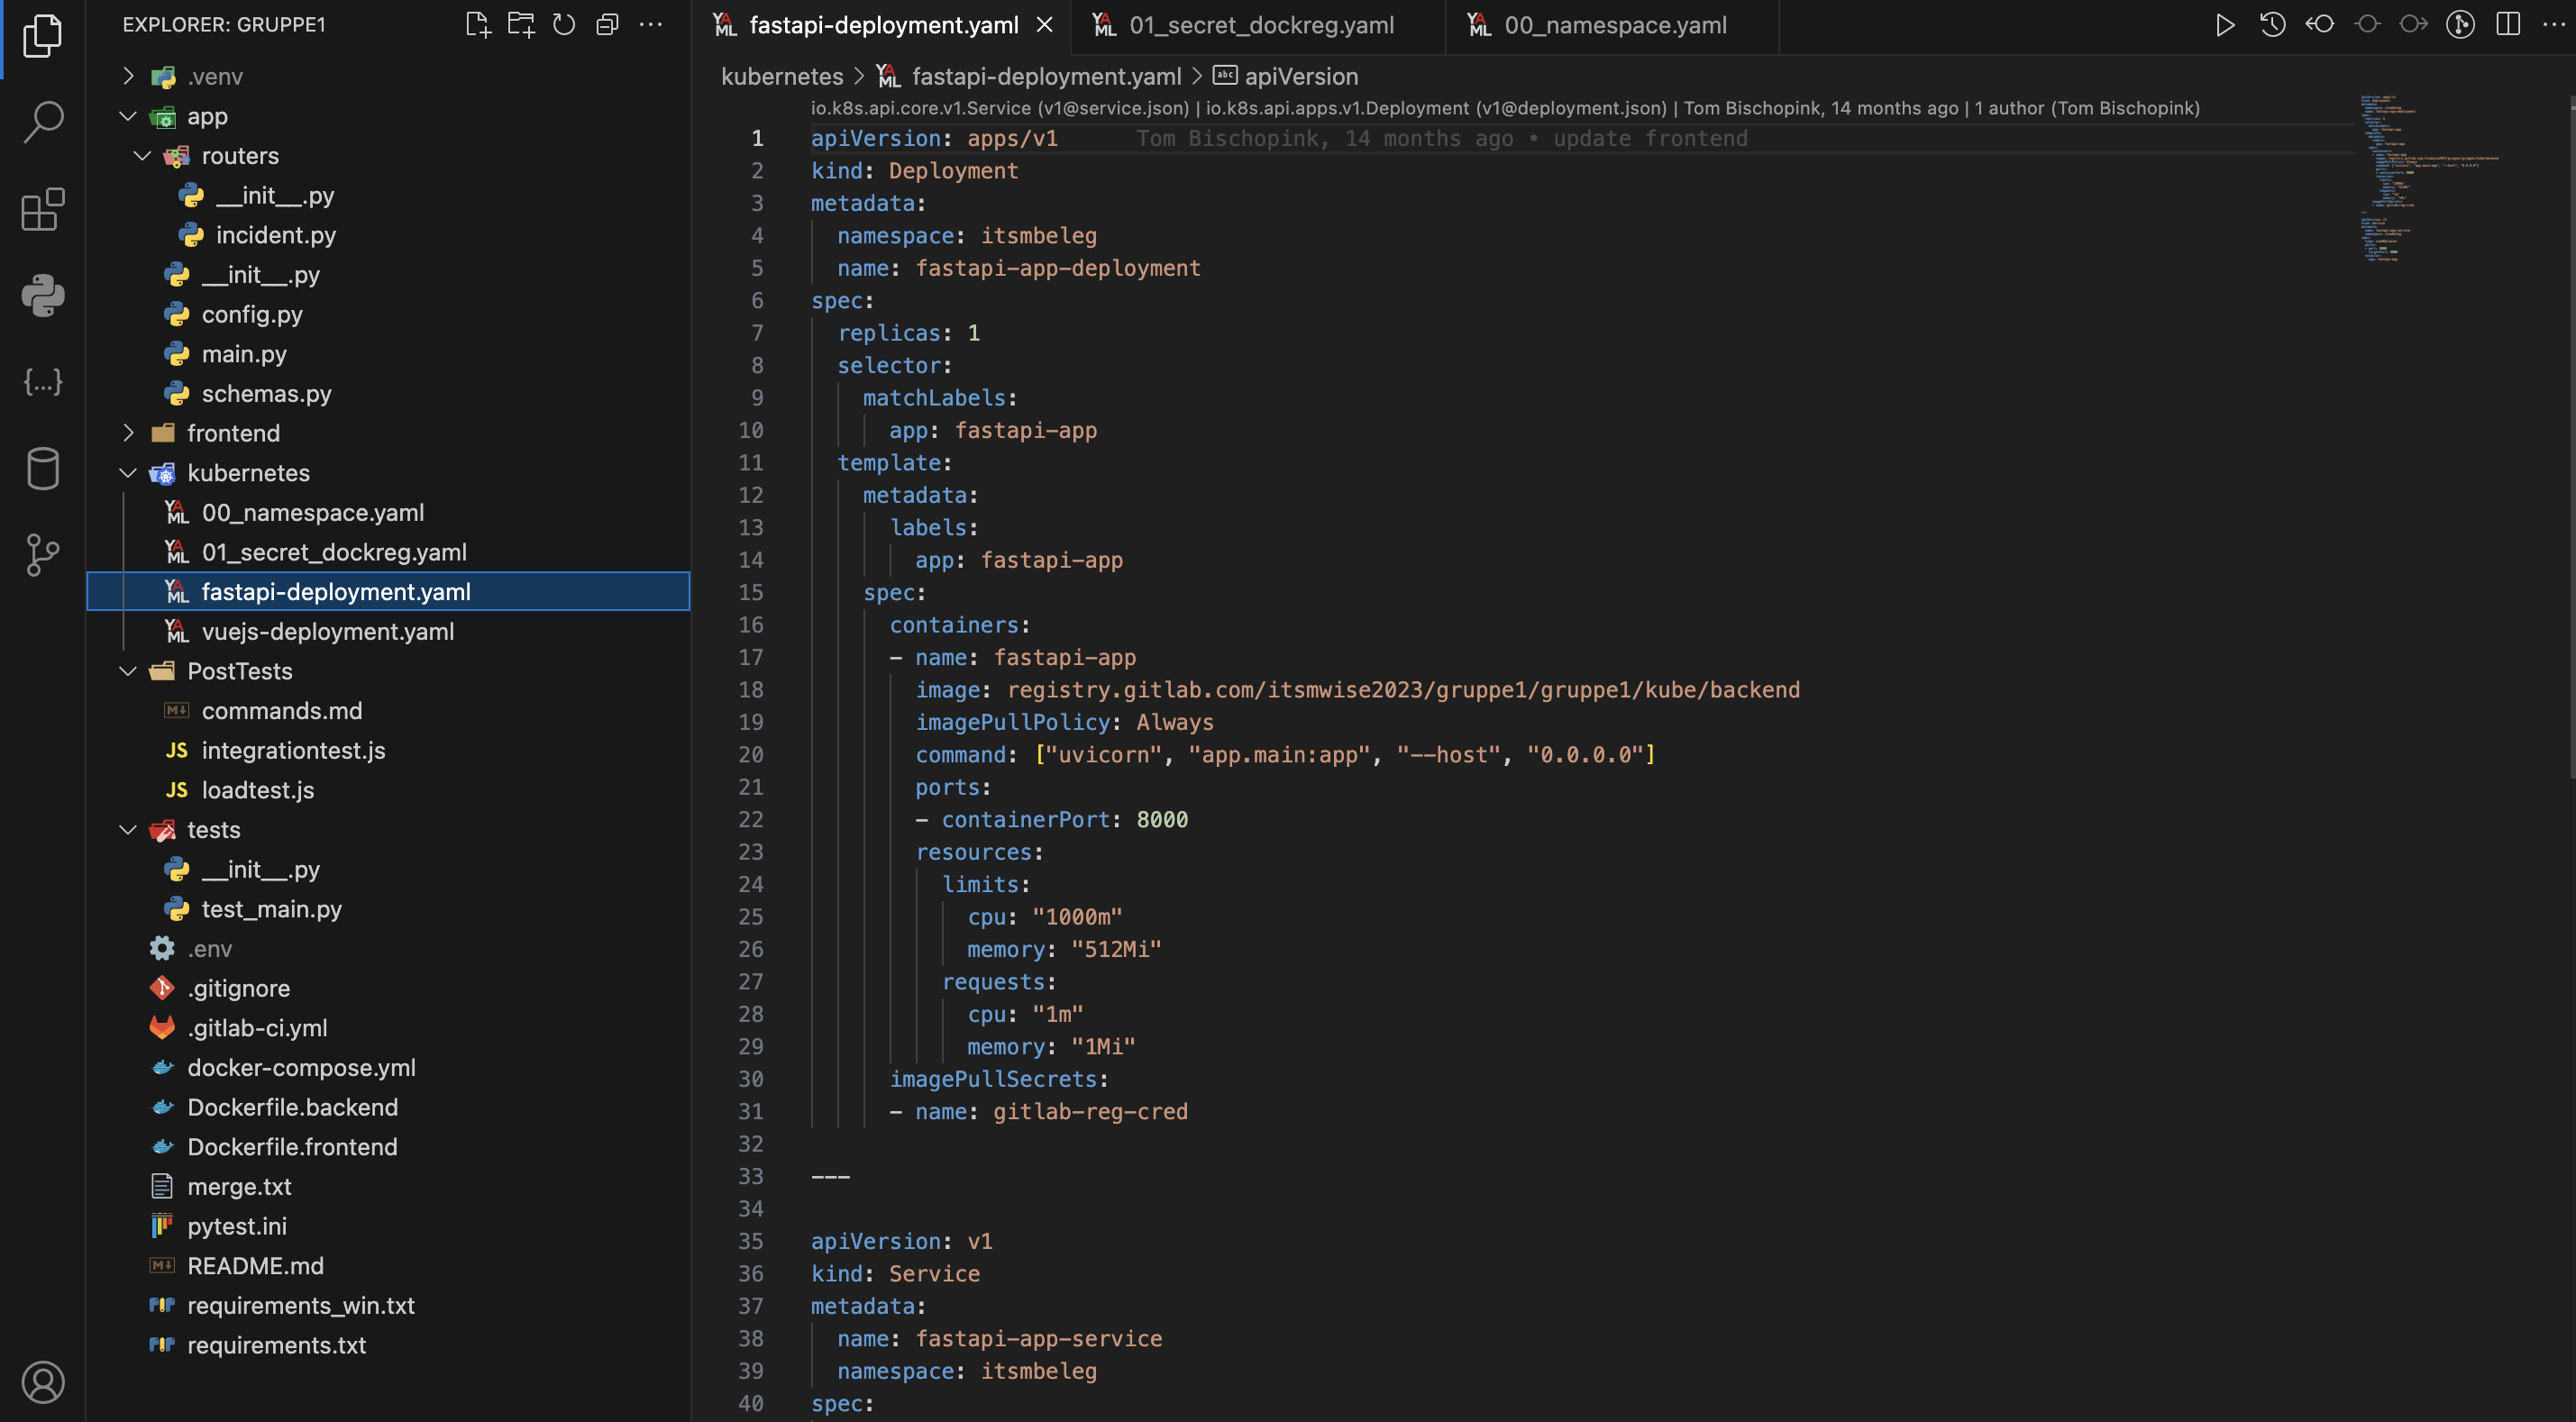This screenshot has height=1422, width=2576.
Task: Open file history timeline icon
Action: (2272, 25)
